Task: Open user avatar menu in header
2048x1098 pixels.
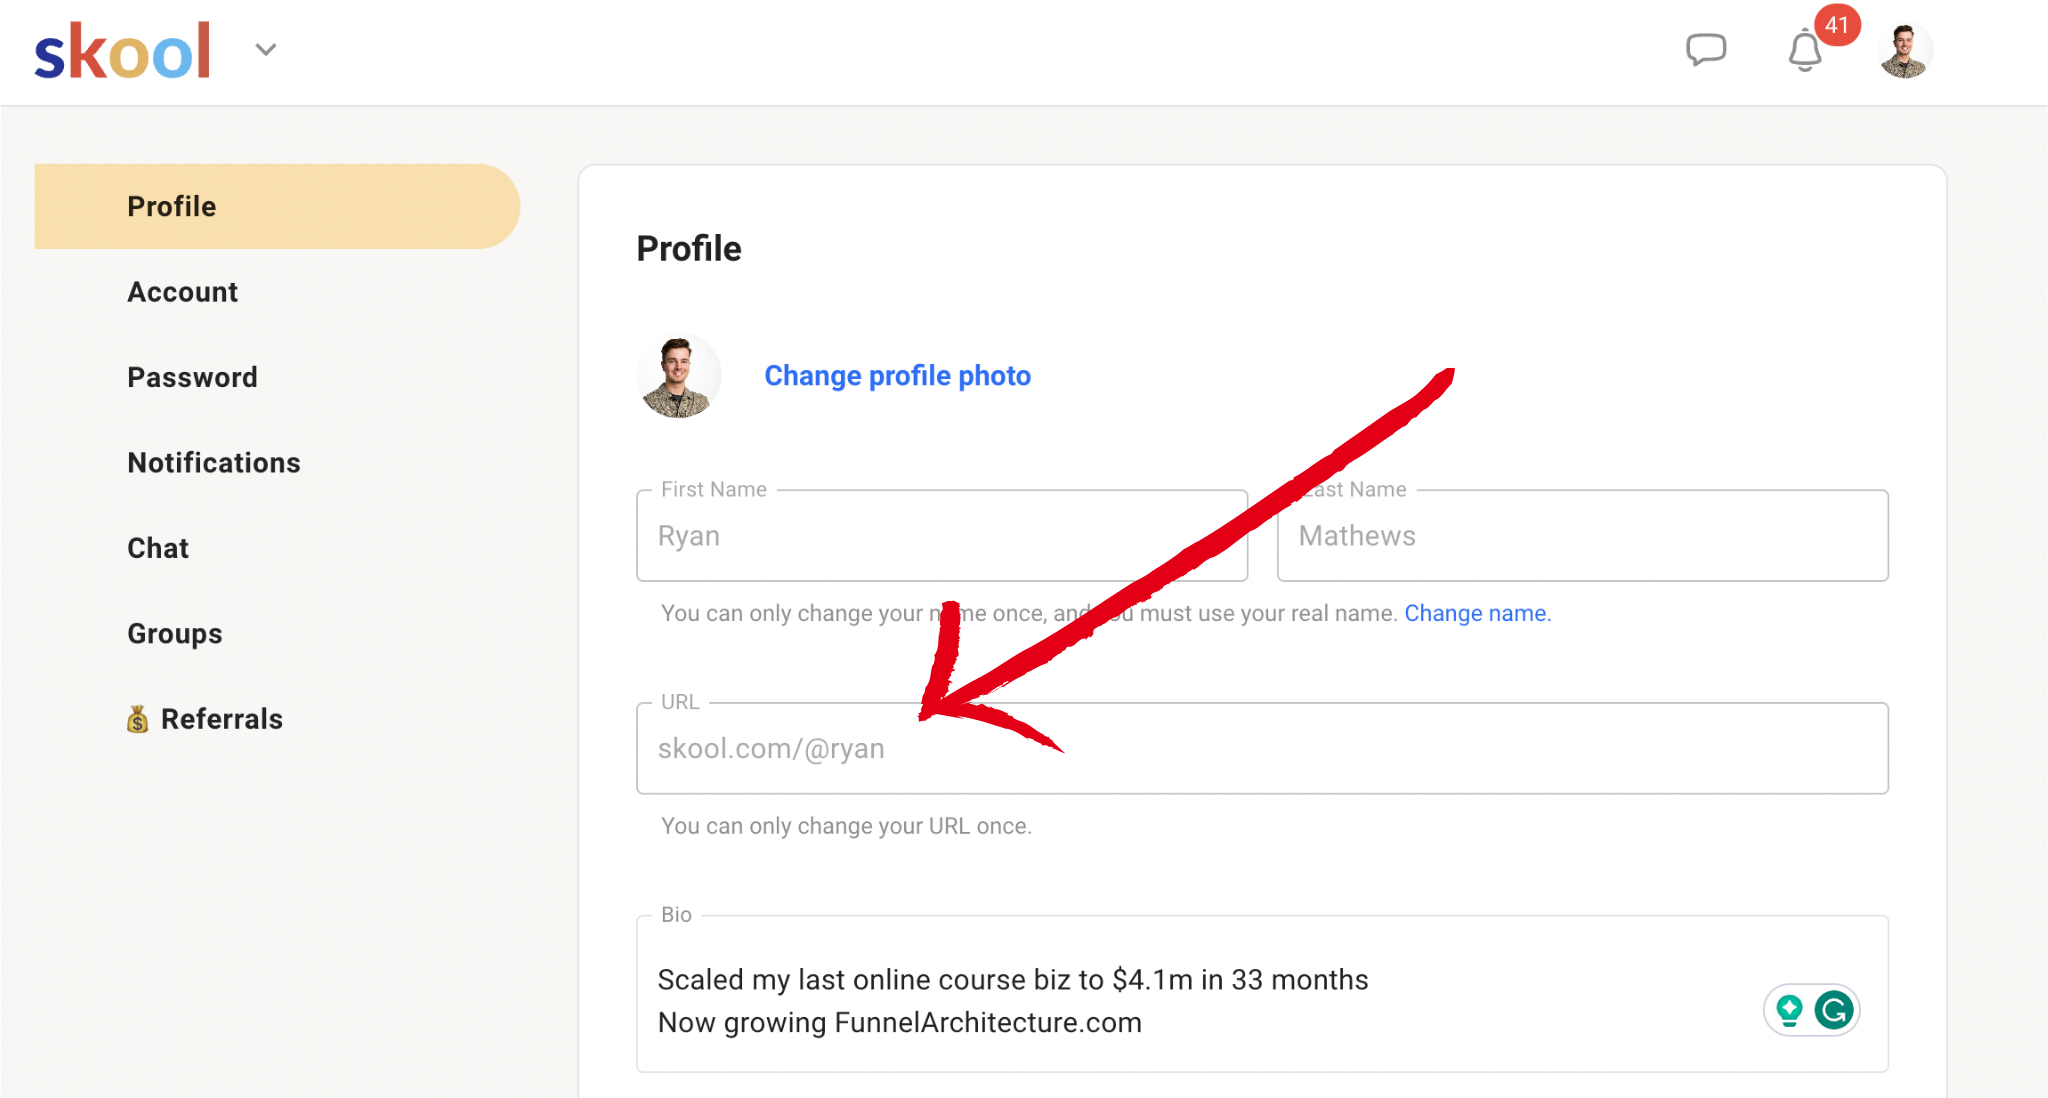Action: [1905, 51]
